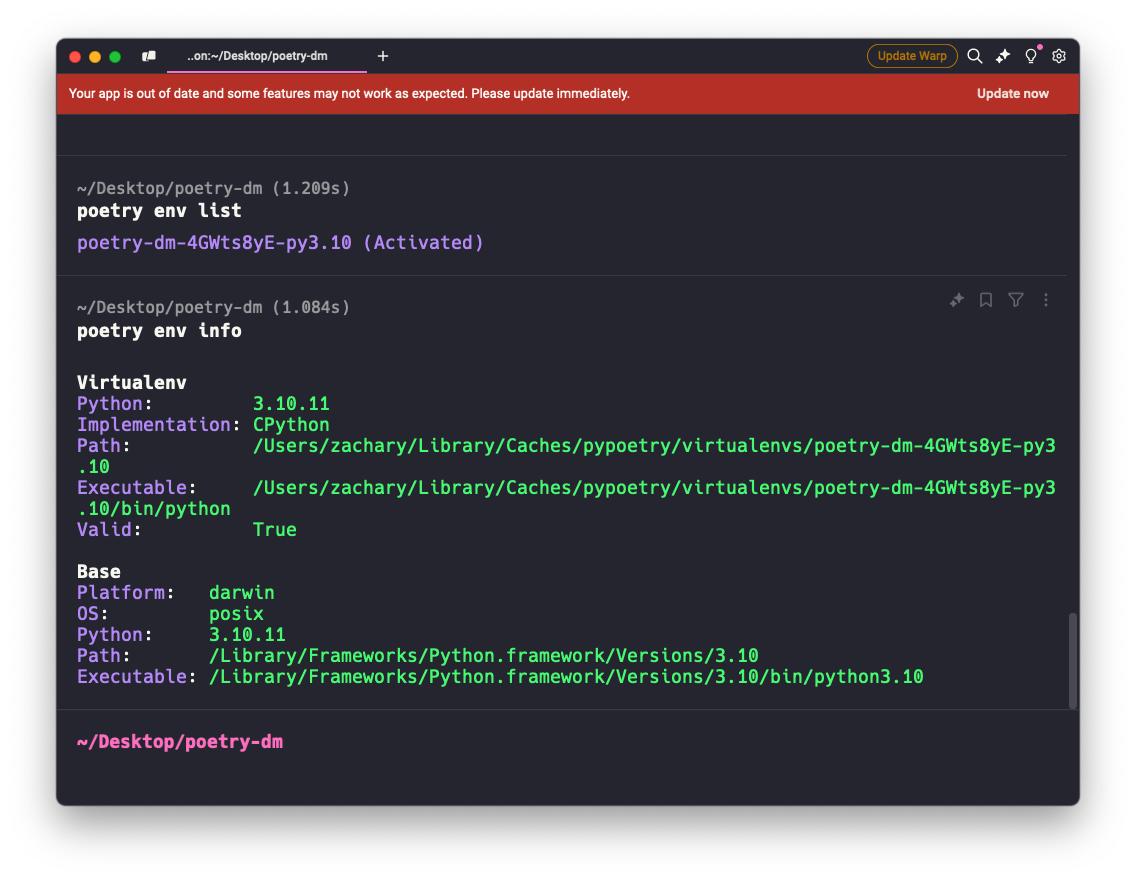Image resolution: width=1136 pixels, height=880 pixels.
Task: Open the block's three-dot more menu
Action: tap(1046, 300)
